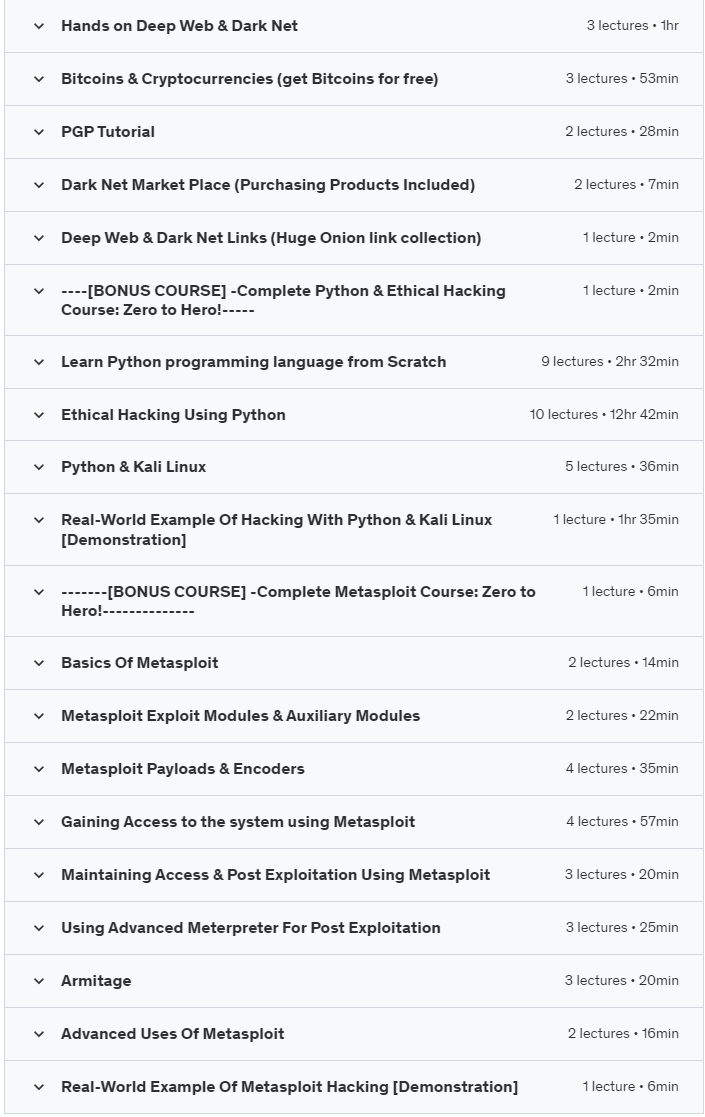This screenshot has width=705, height=1117.
Task: Expand chevron for Learn Python programming language
Action: 39,362
